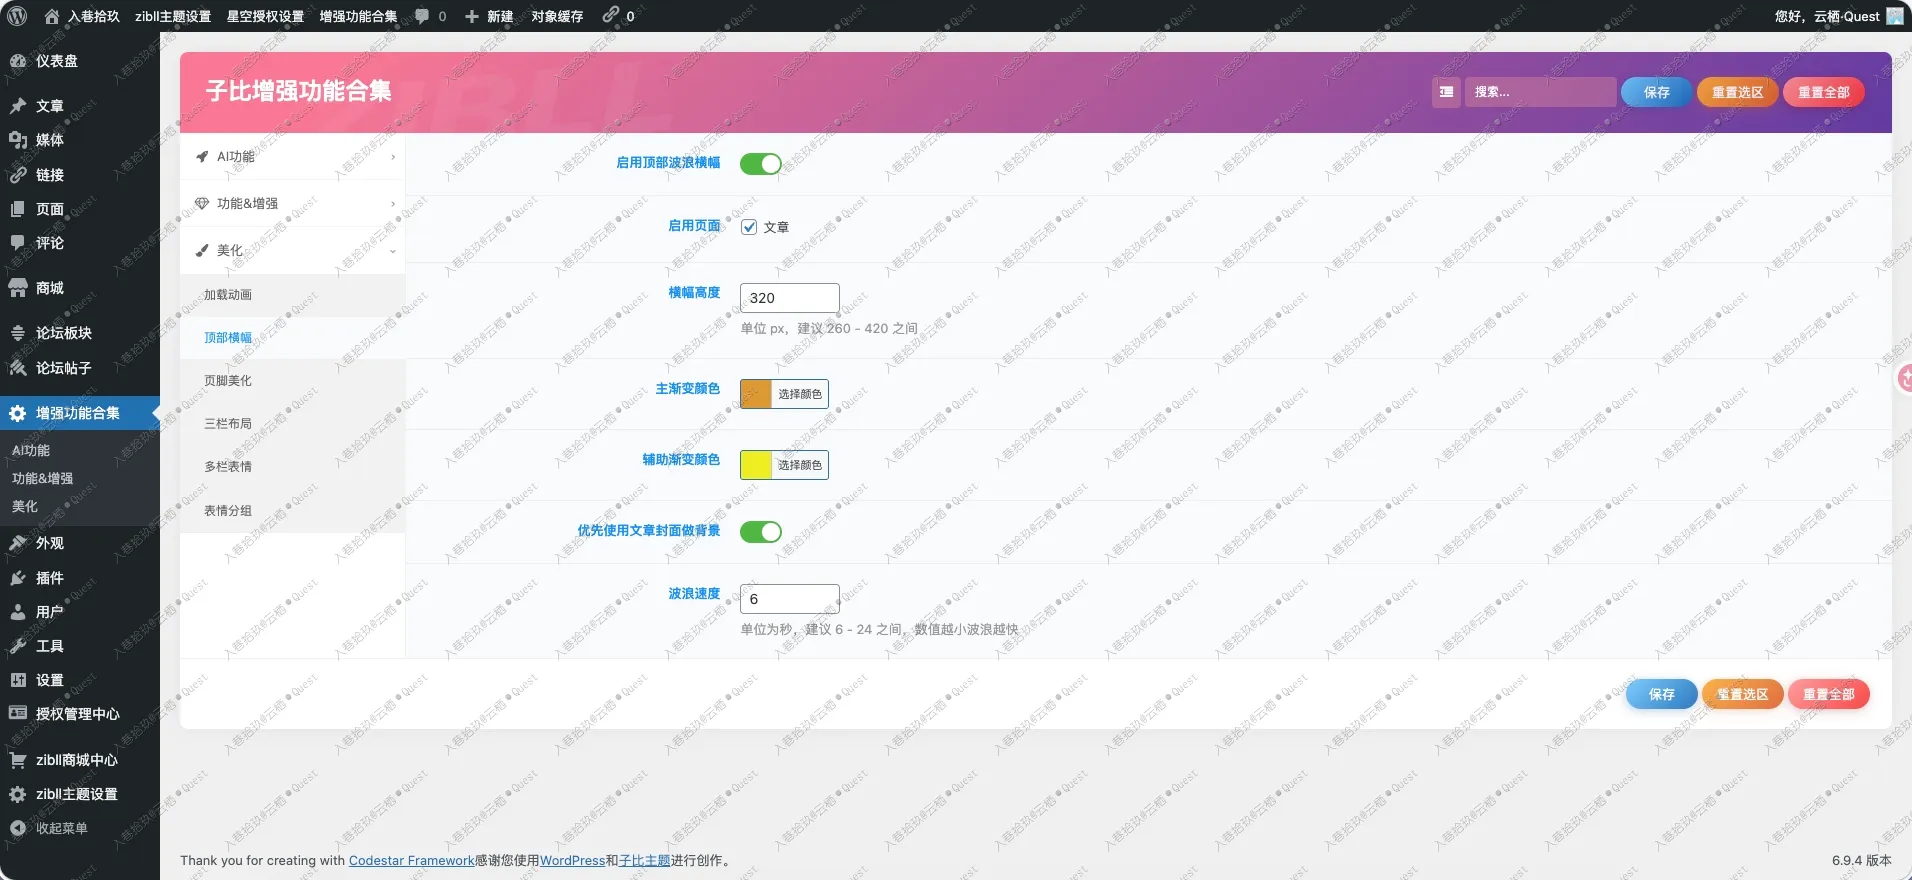Collapse the 美化 settings section

click(292, 251)
